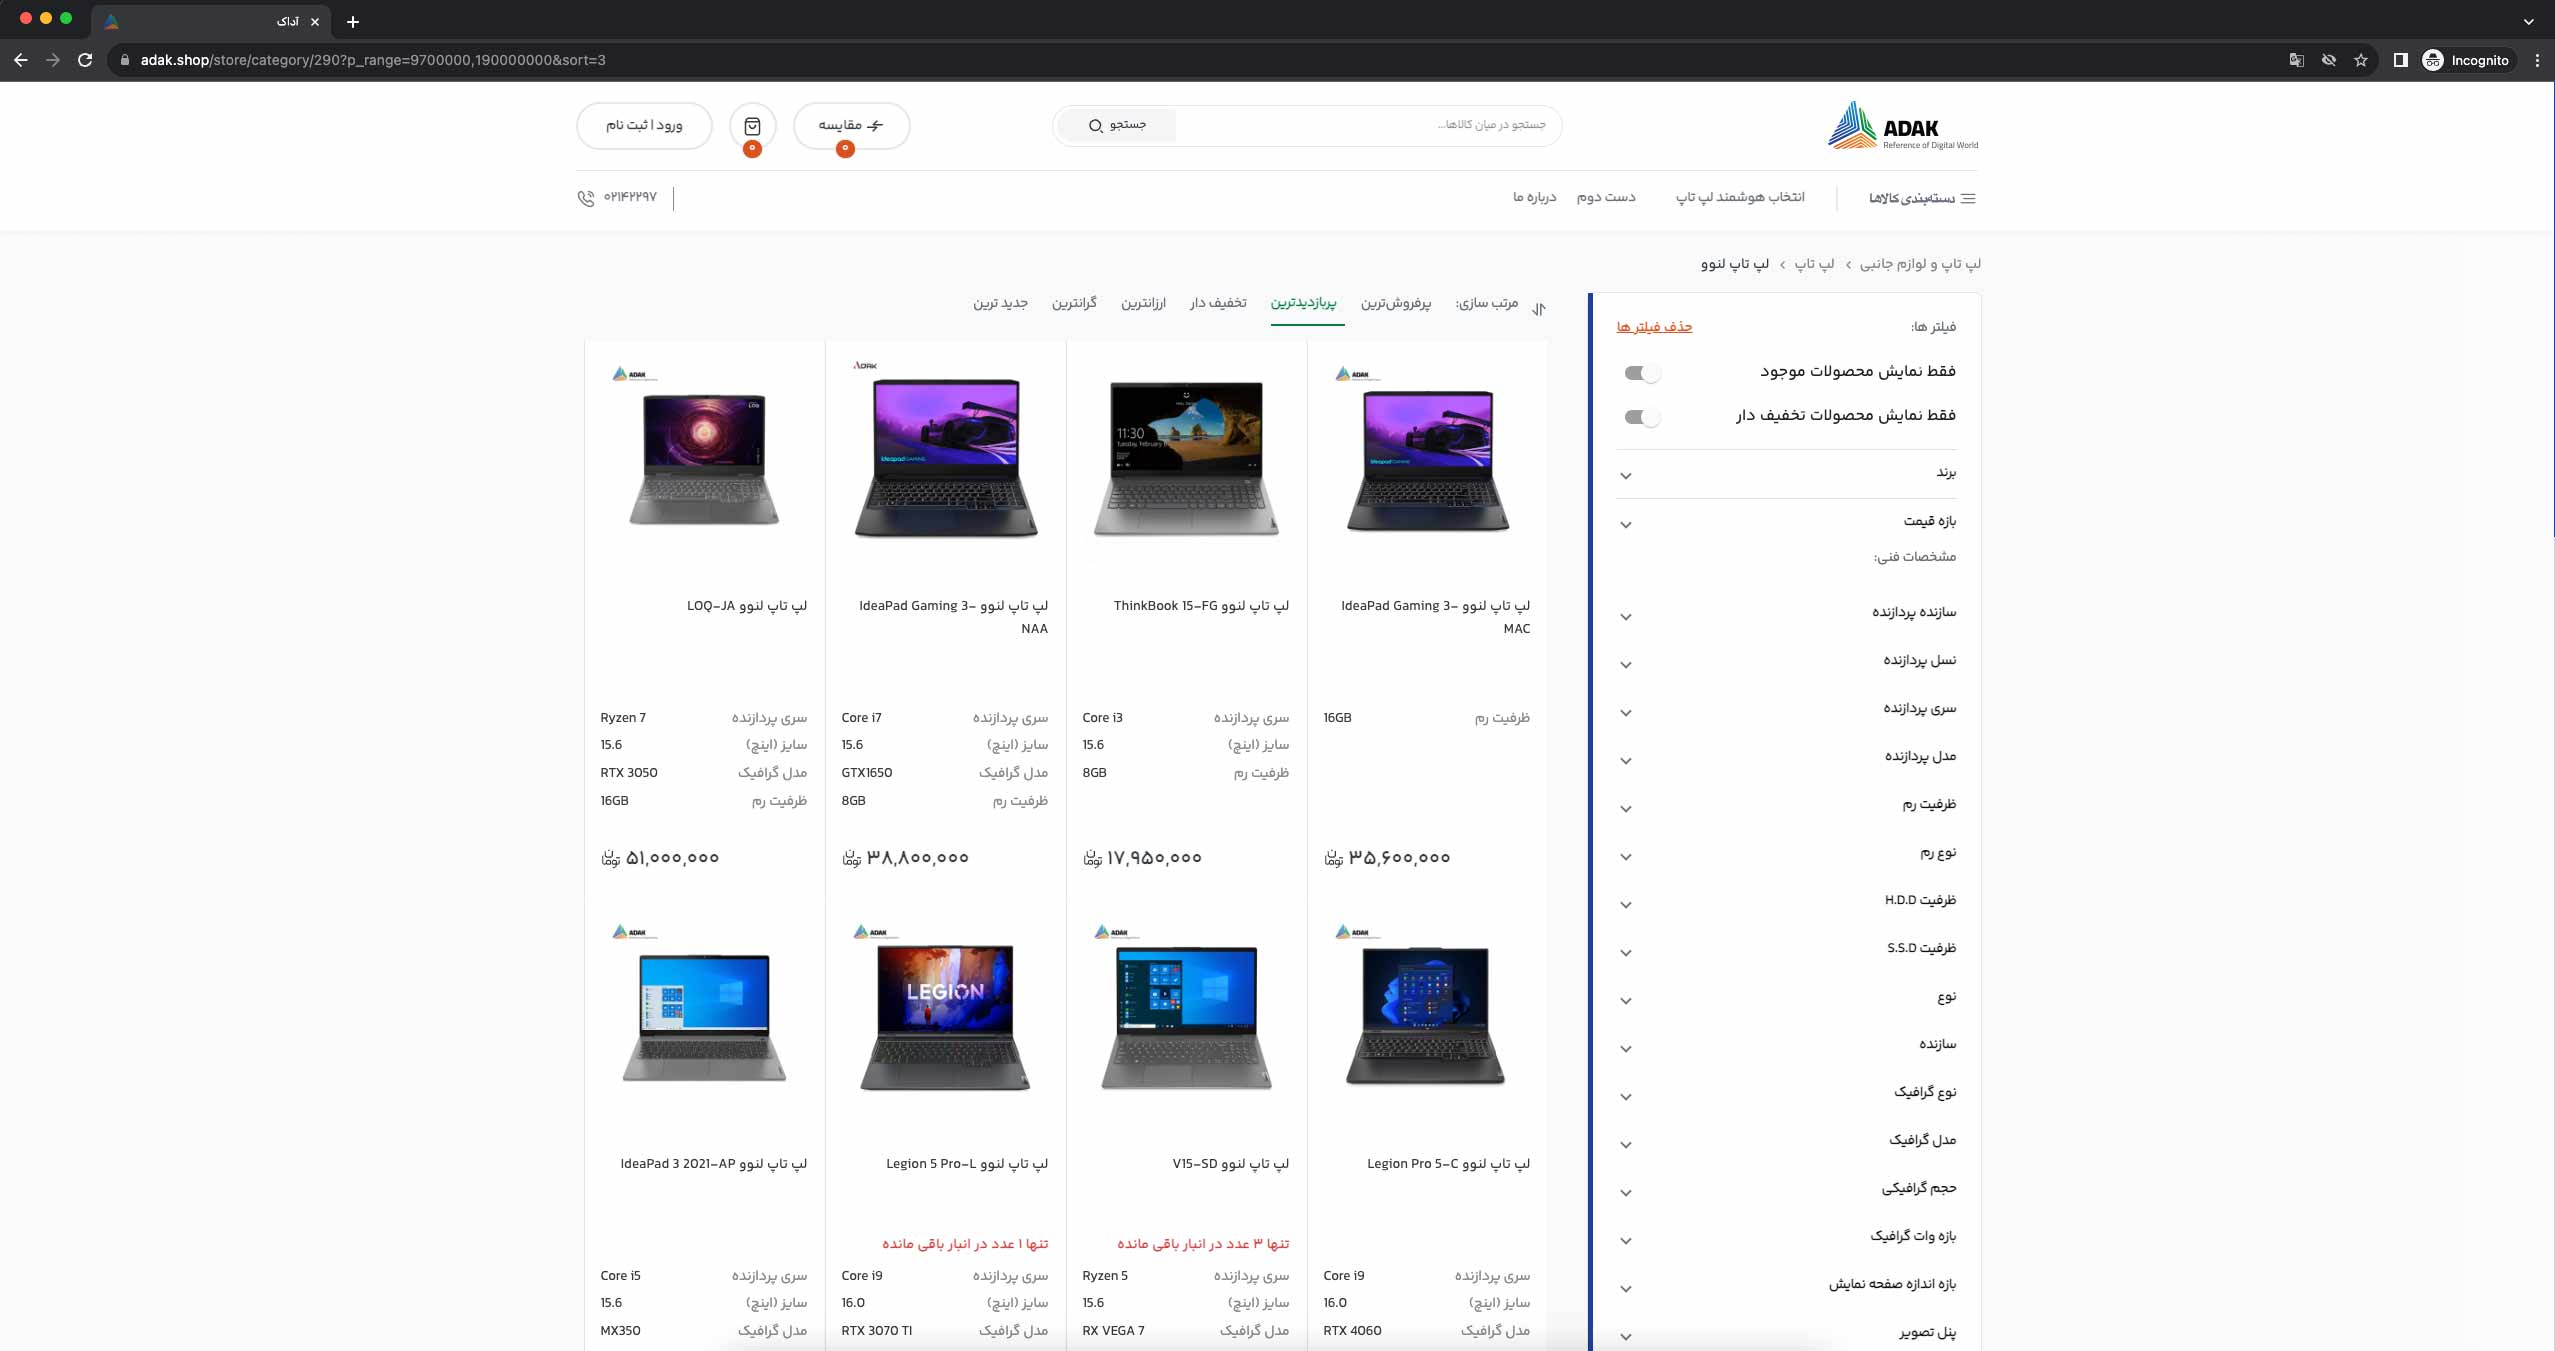This screenshot has height=1351, width=2555.
Task: Click the جستجو search button
Action: point(1117,125)
